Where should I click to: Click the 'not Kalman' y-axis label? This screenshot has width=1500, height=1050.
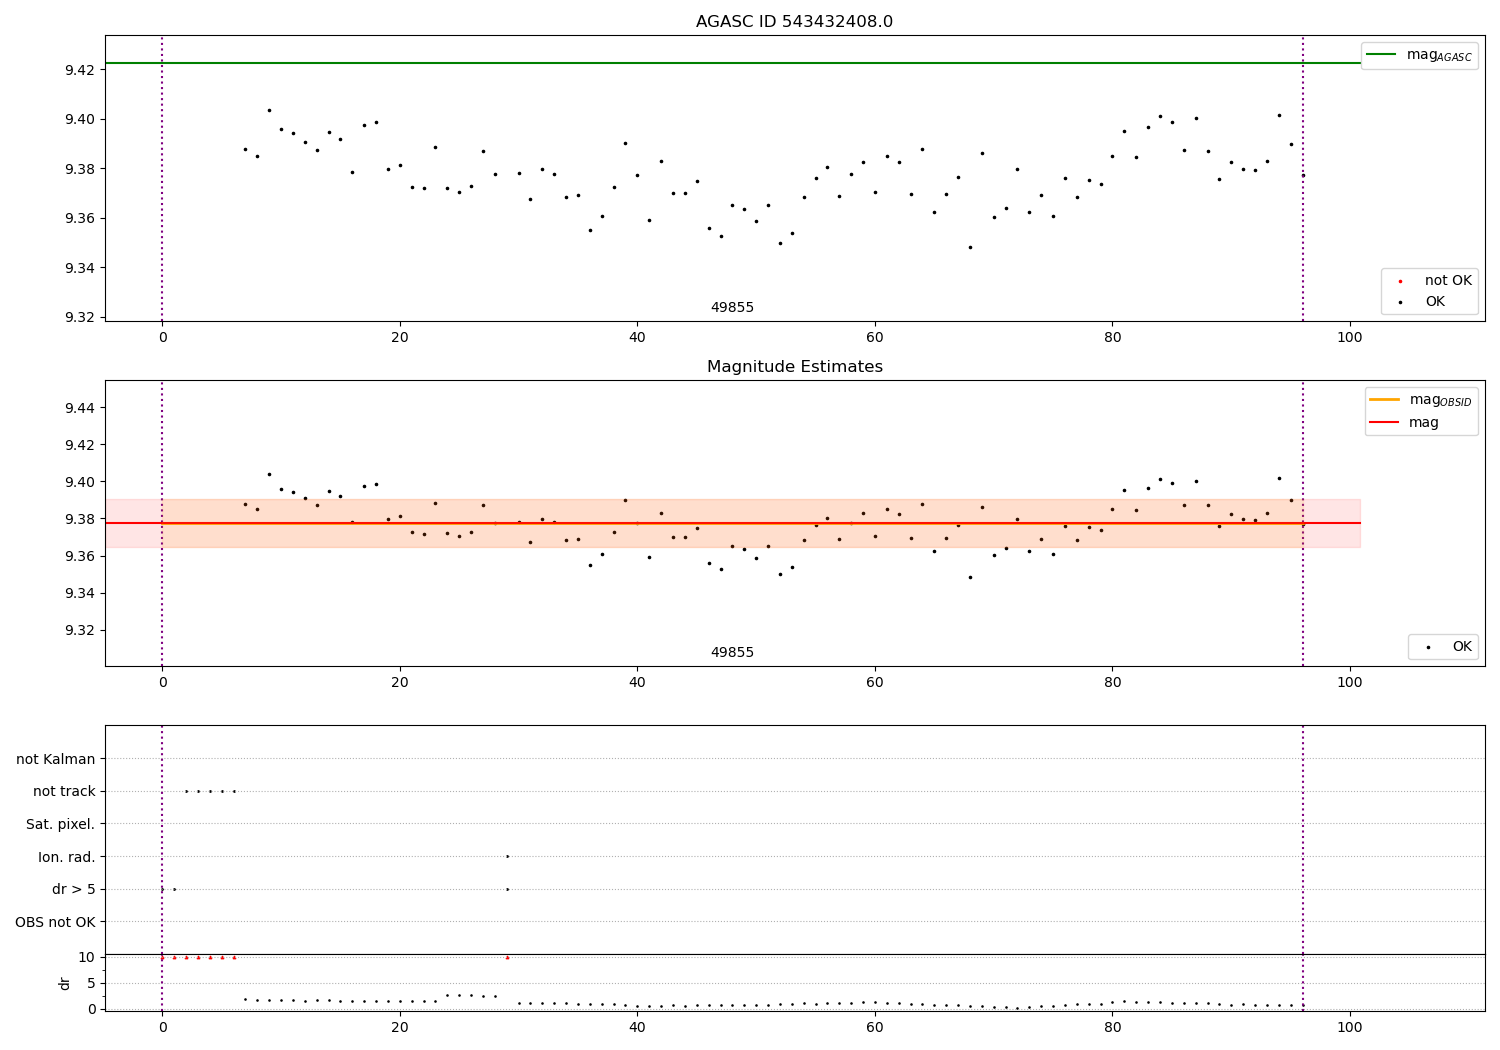[56, 759]
